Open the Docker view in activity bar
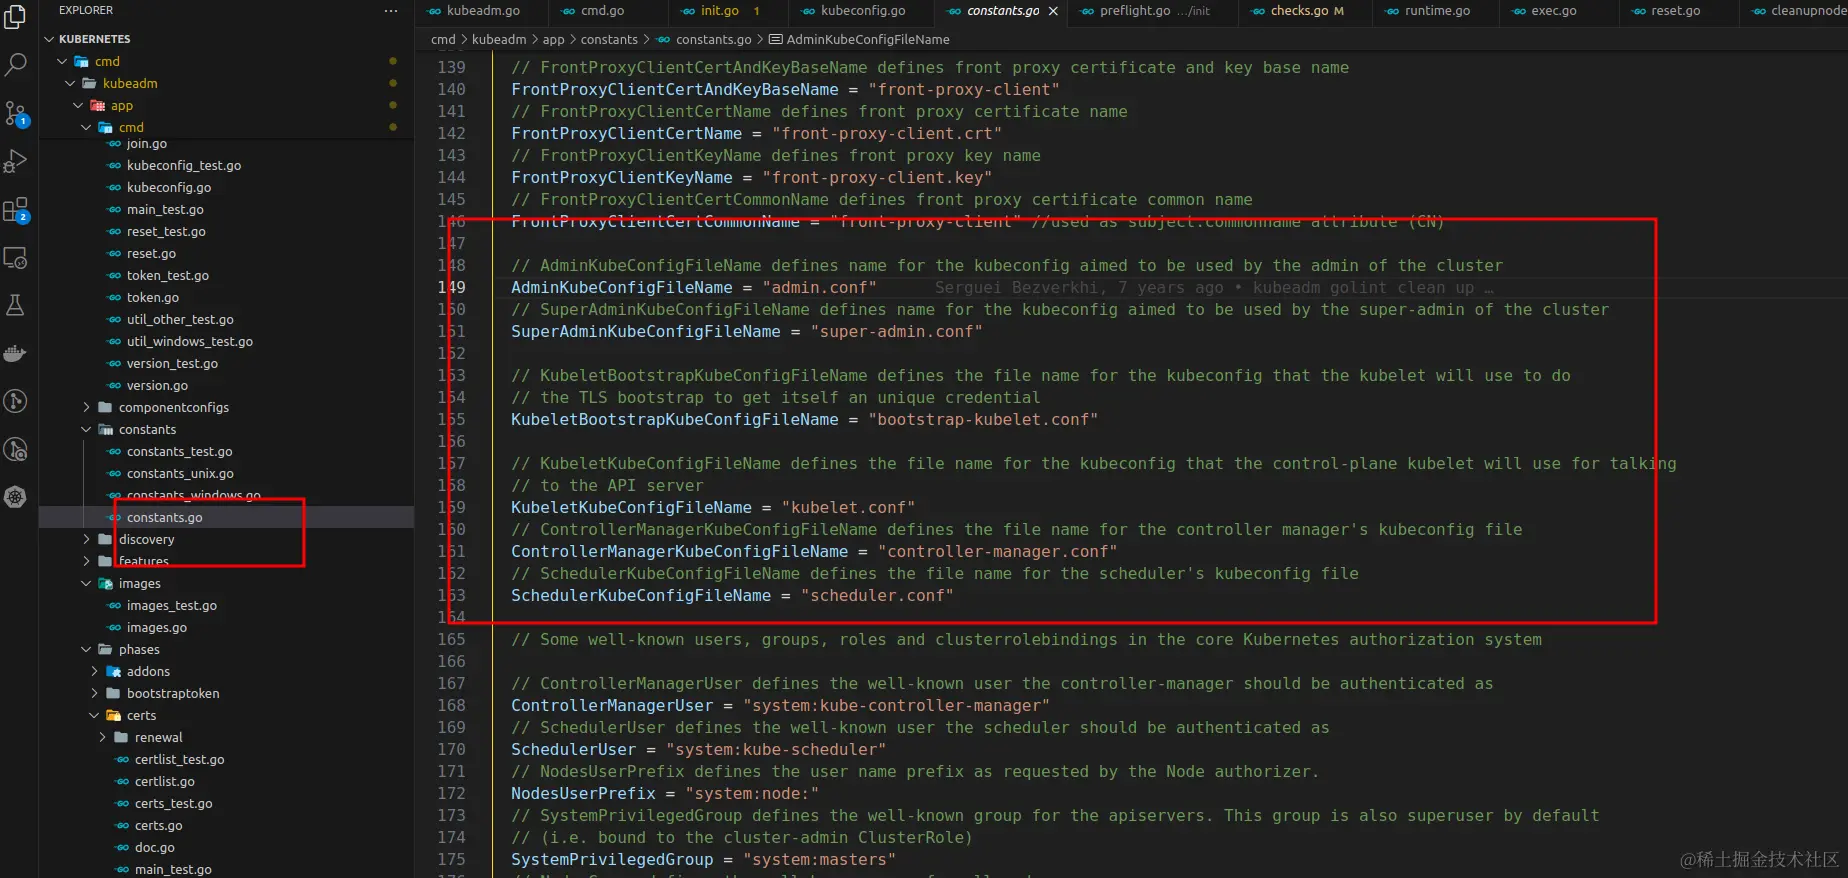 pyautogui.click(x=16, y=353)
